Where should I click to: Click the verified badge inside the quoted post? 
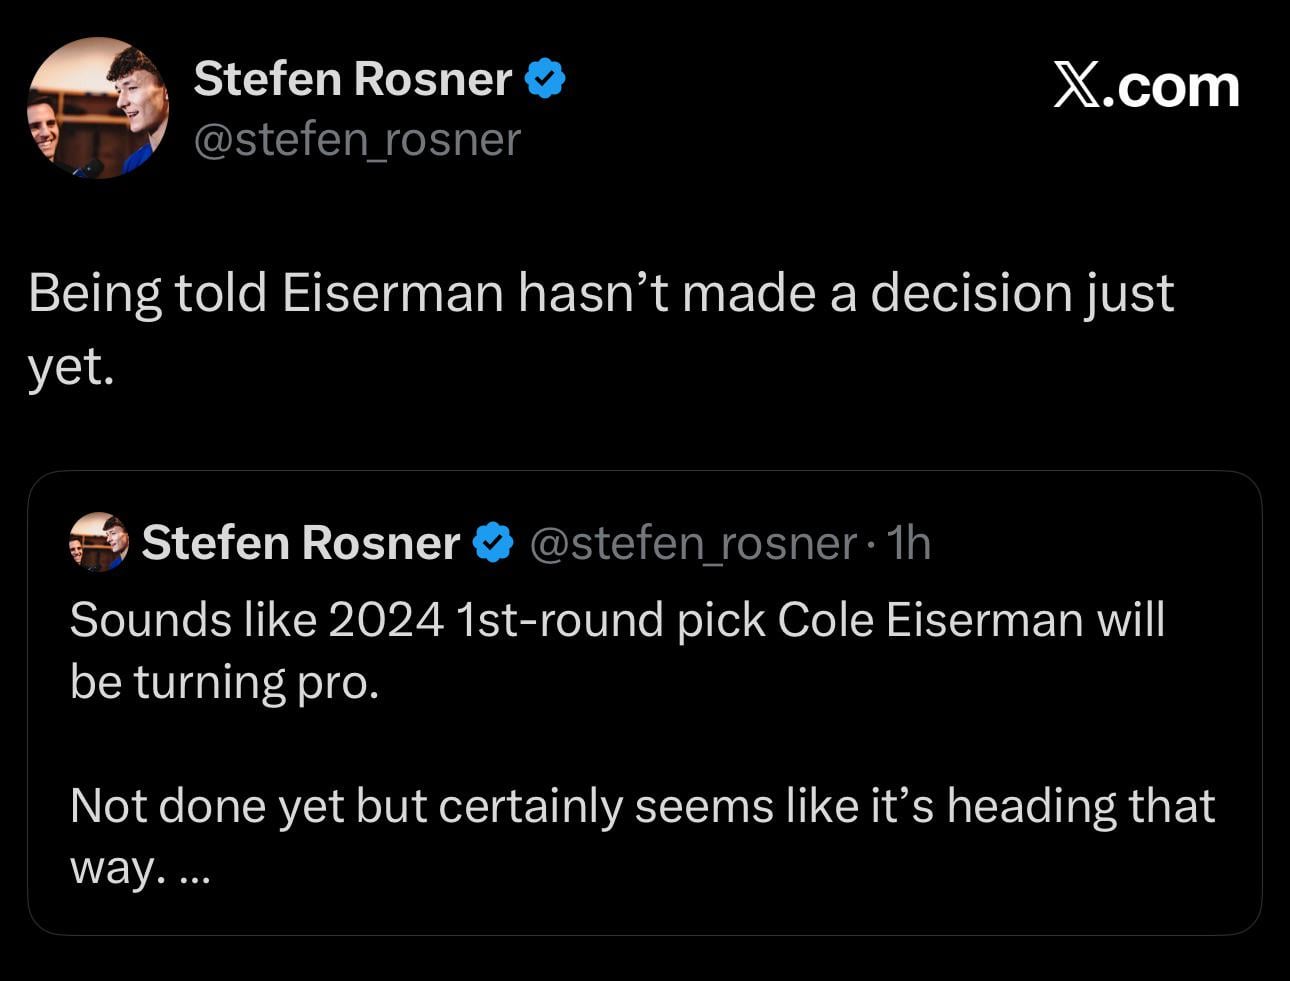pyautogui.click(x=492, y=543)
